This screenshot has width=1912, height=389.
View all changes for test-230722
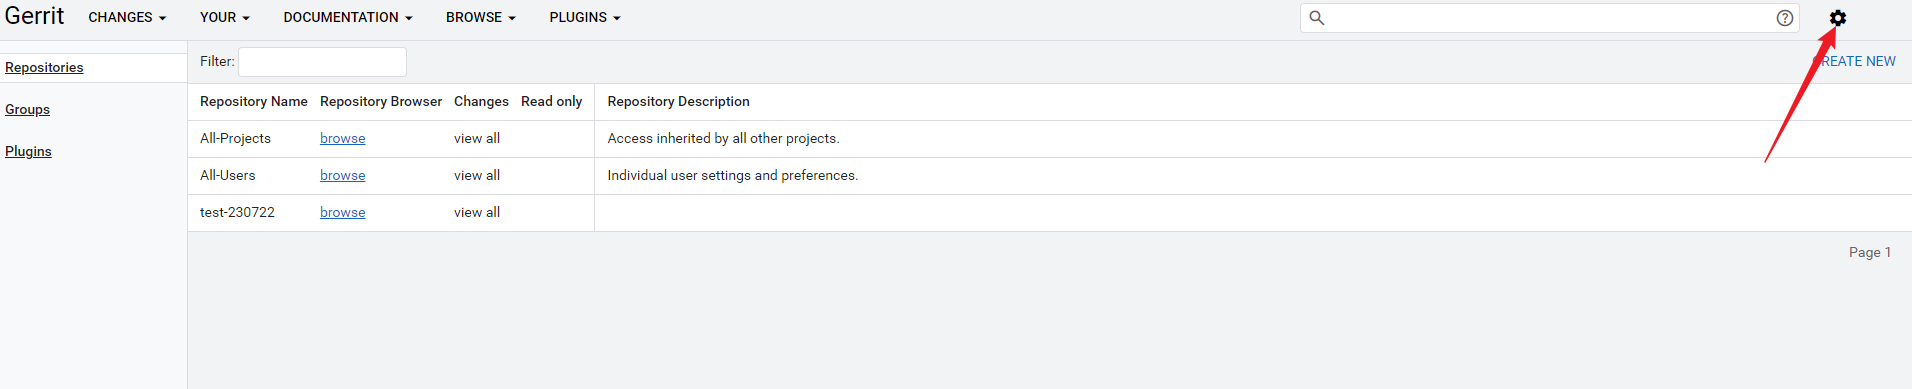tap(477, 213)
